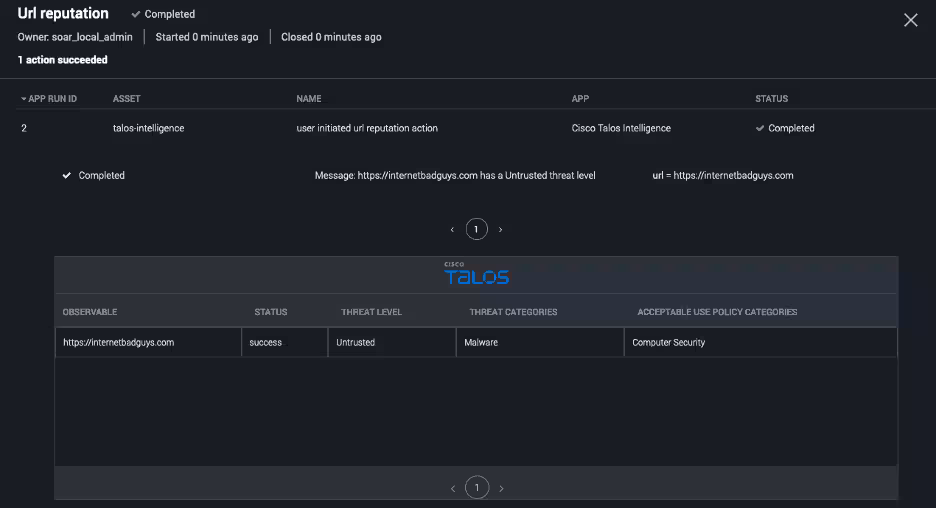Go to next page in upper pagination
Image resolution: width=936 pixels, height=508 pixels.
(x=500, y=230)
